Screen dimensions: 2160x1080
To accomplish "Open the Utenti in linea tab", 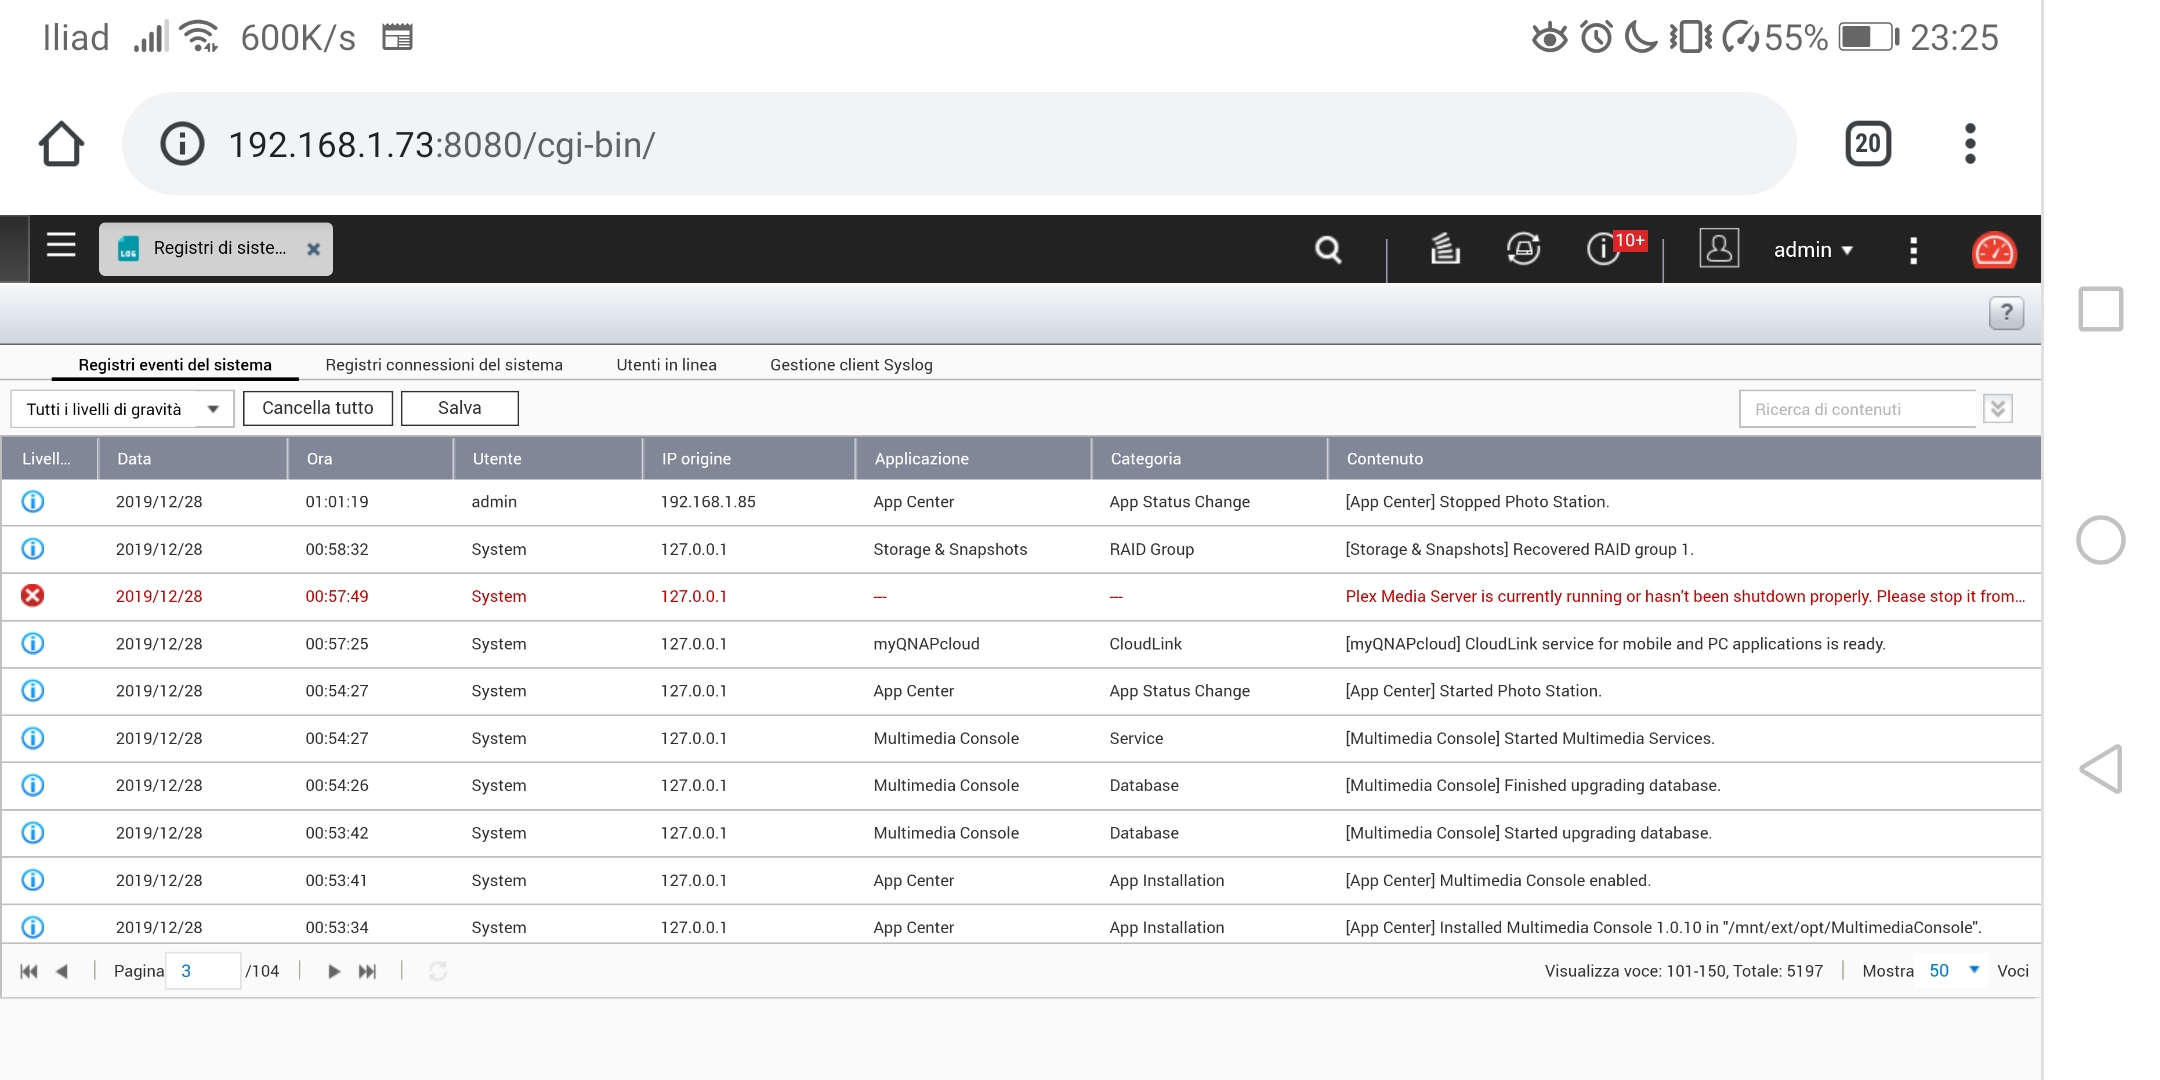I will (x=666, y=365).
